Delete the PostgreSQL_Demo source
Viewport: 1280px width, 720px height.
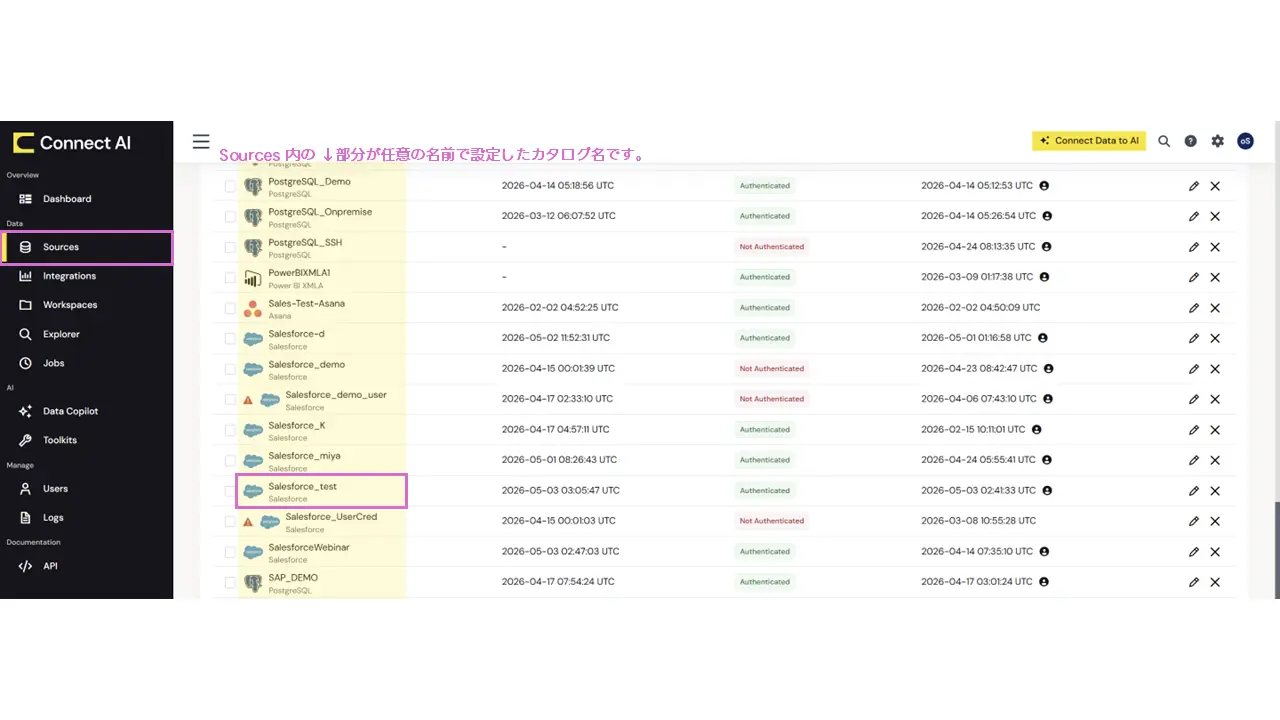(1215, 186)
